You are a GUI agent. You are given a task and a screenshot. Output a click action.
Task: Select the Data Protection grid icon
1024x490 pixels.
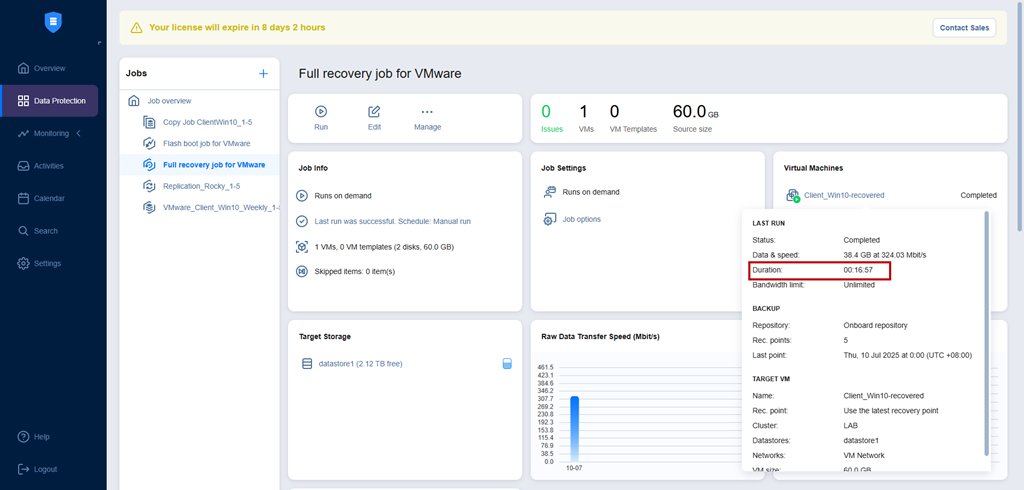pyautogui.click(x=24, y=101)
